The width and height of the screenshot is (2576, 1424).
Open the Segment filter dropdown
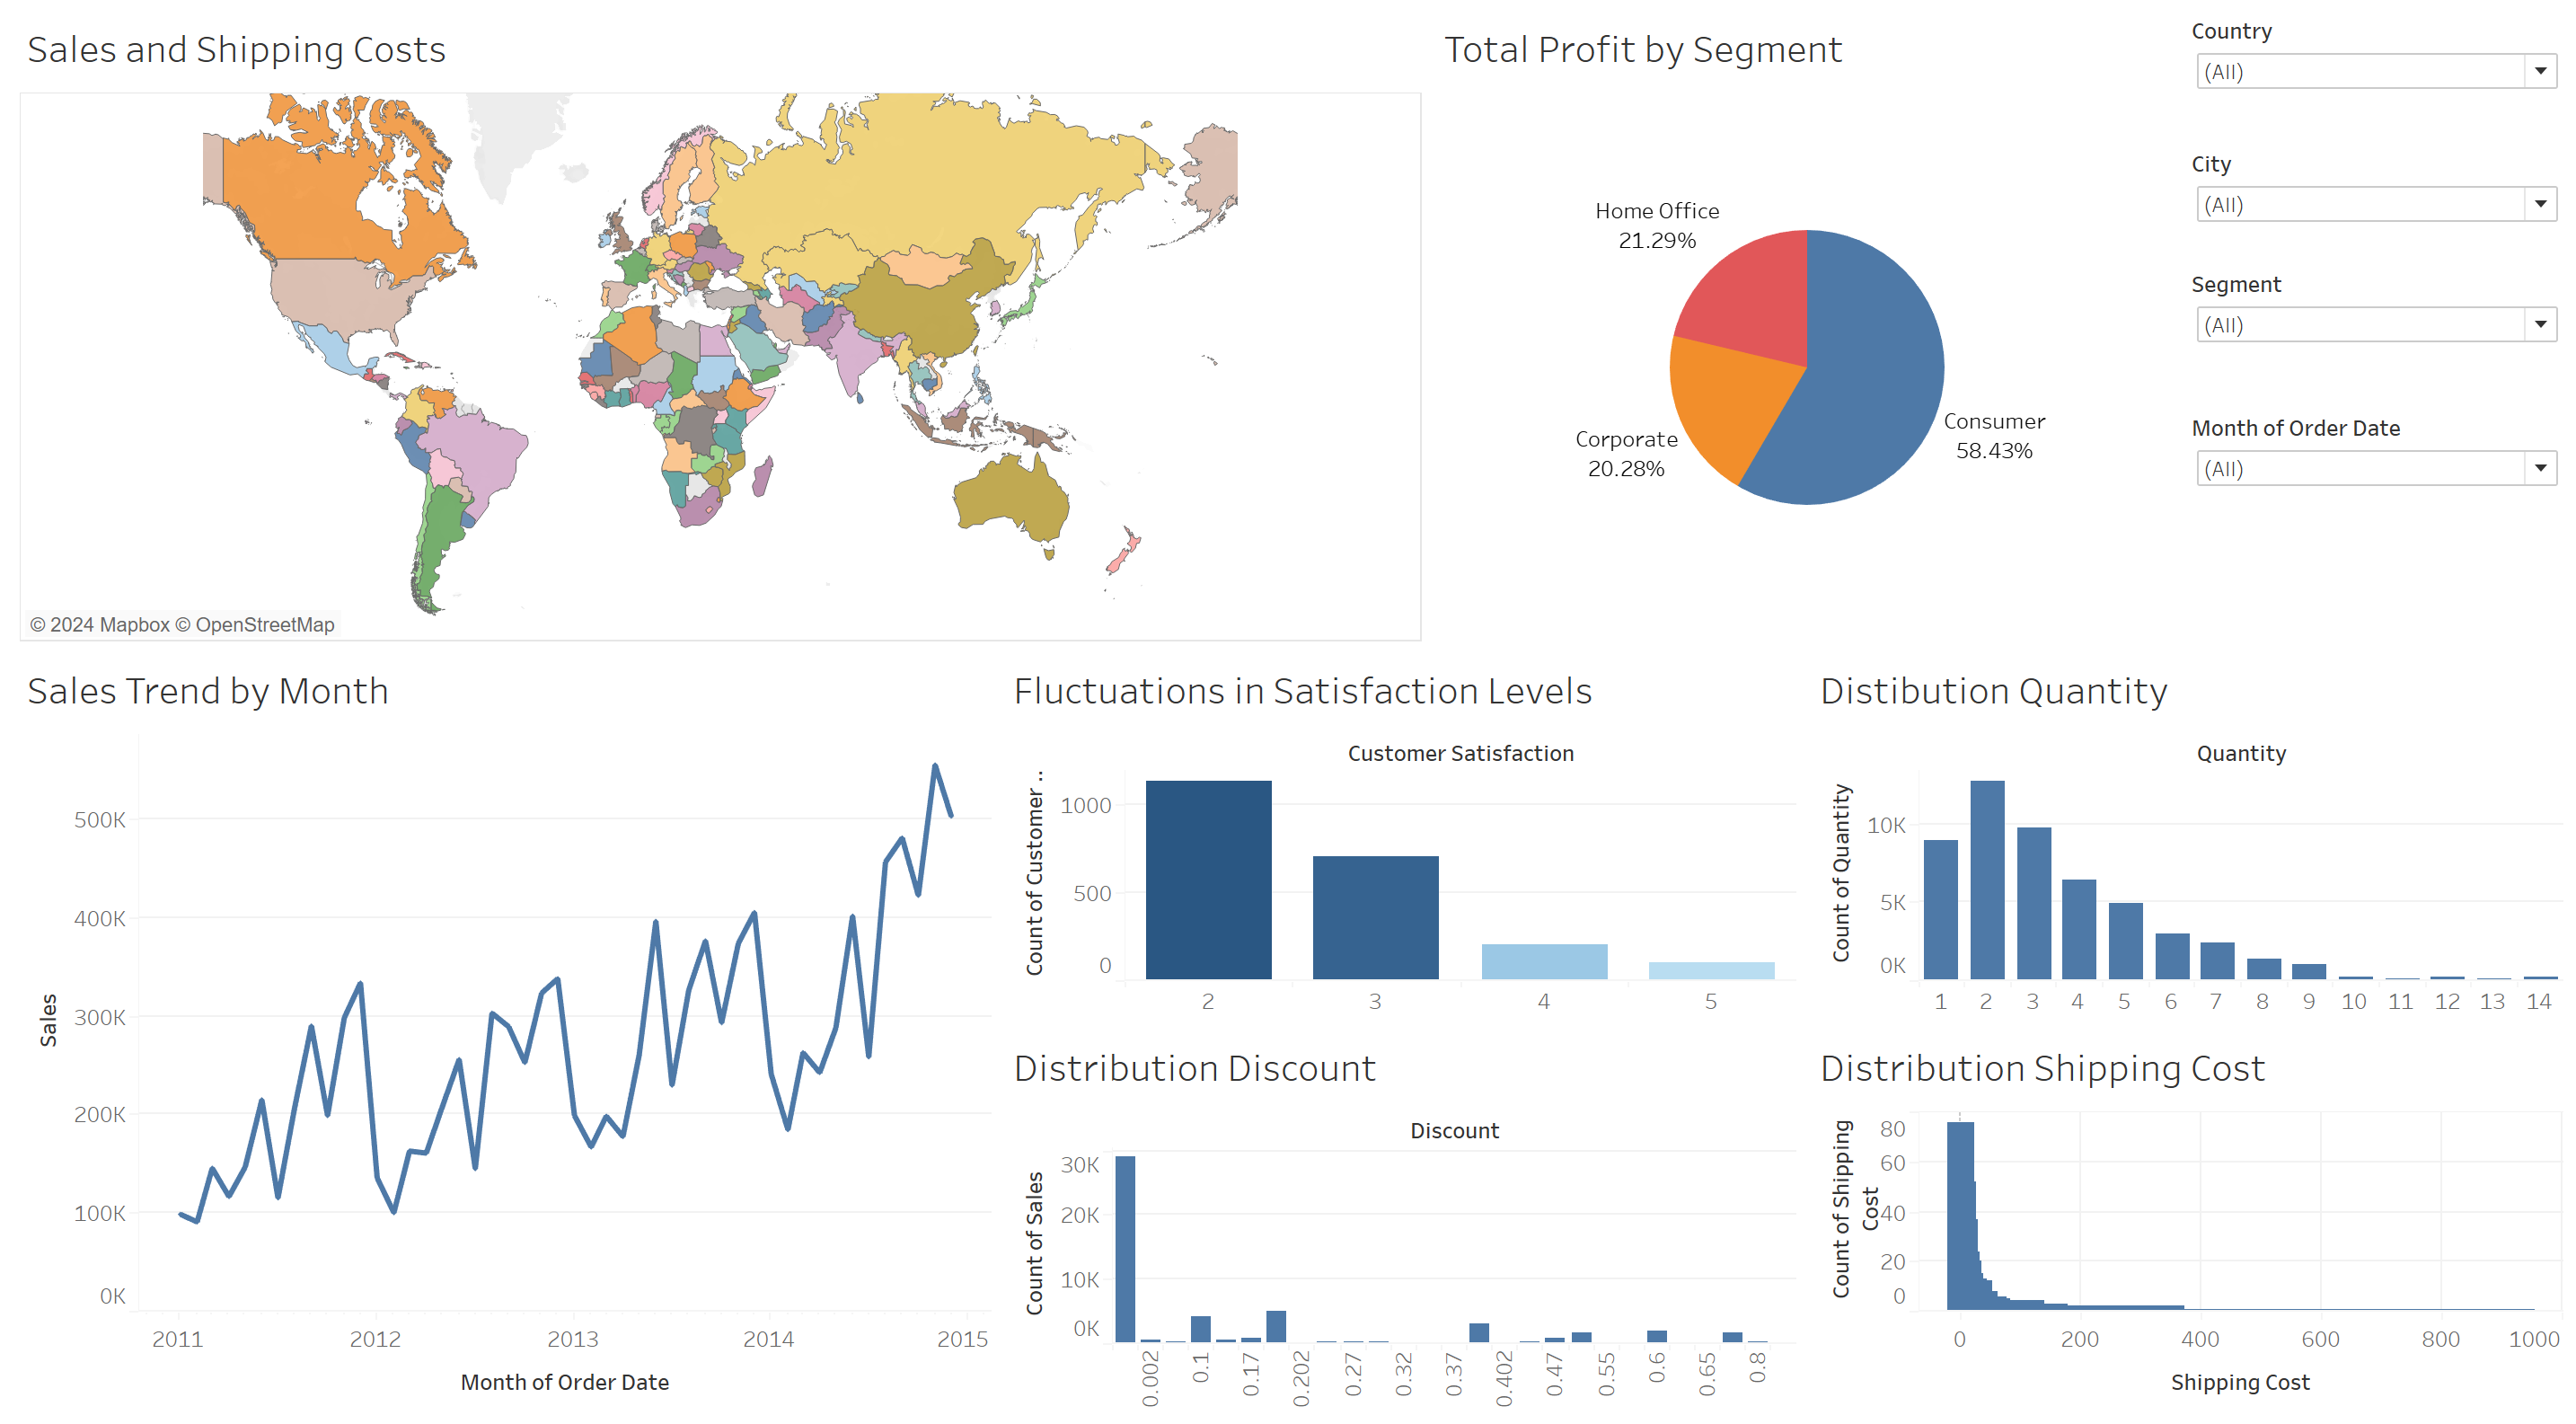click(x=2538, y=325)
